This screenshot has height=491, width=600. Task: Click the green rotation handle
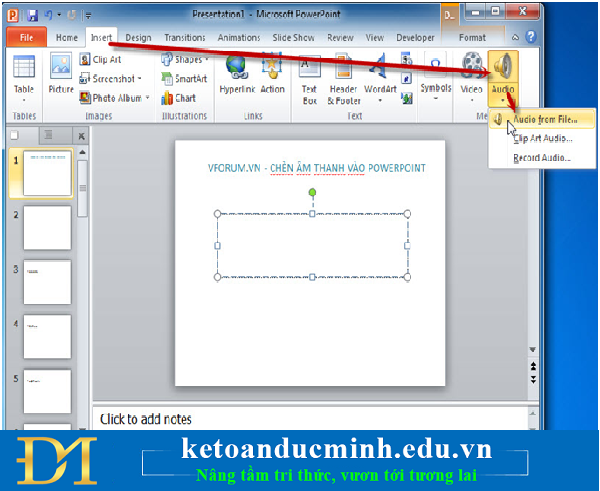click(x=312, y=192)
